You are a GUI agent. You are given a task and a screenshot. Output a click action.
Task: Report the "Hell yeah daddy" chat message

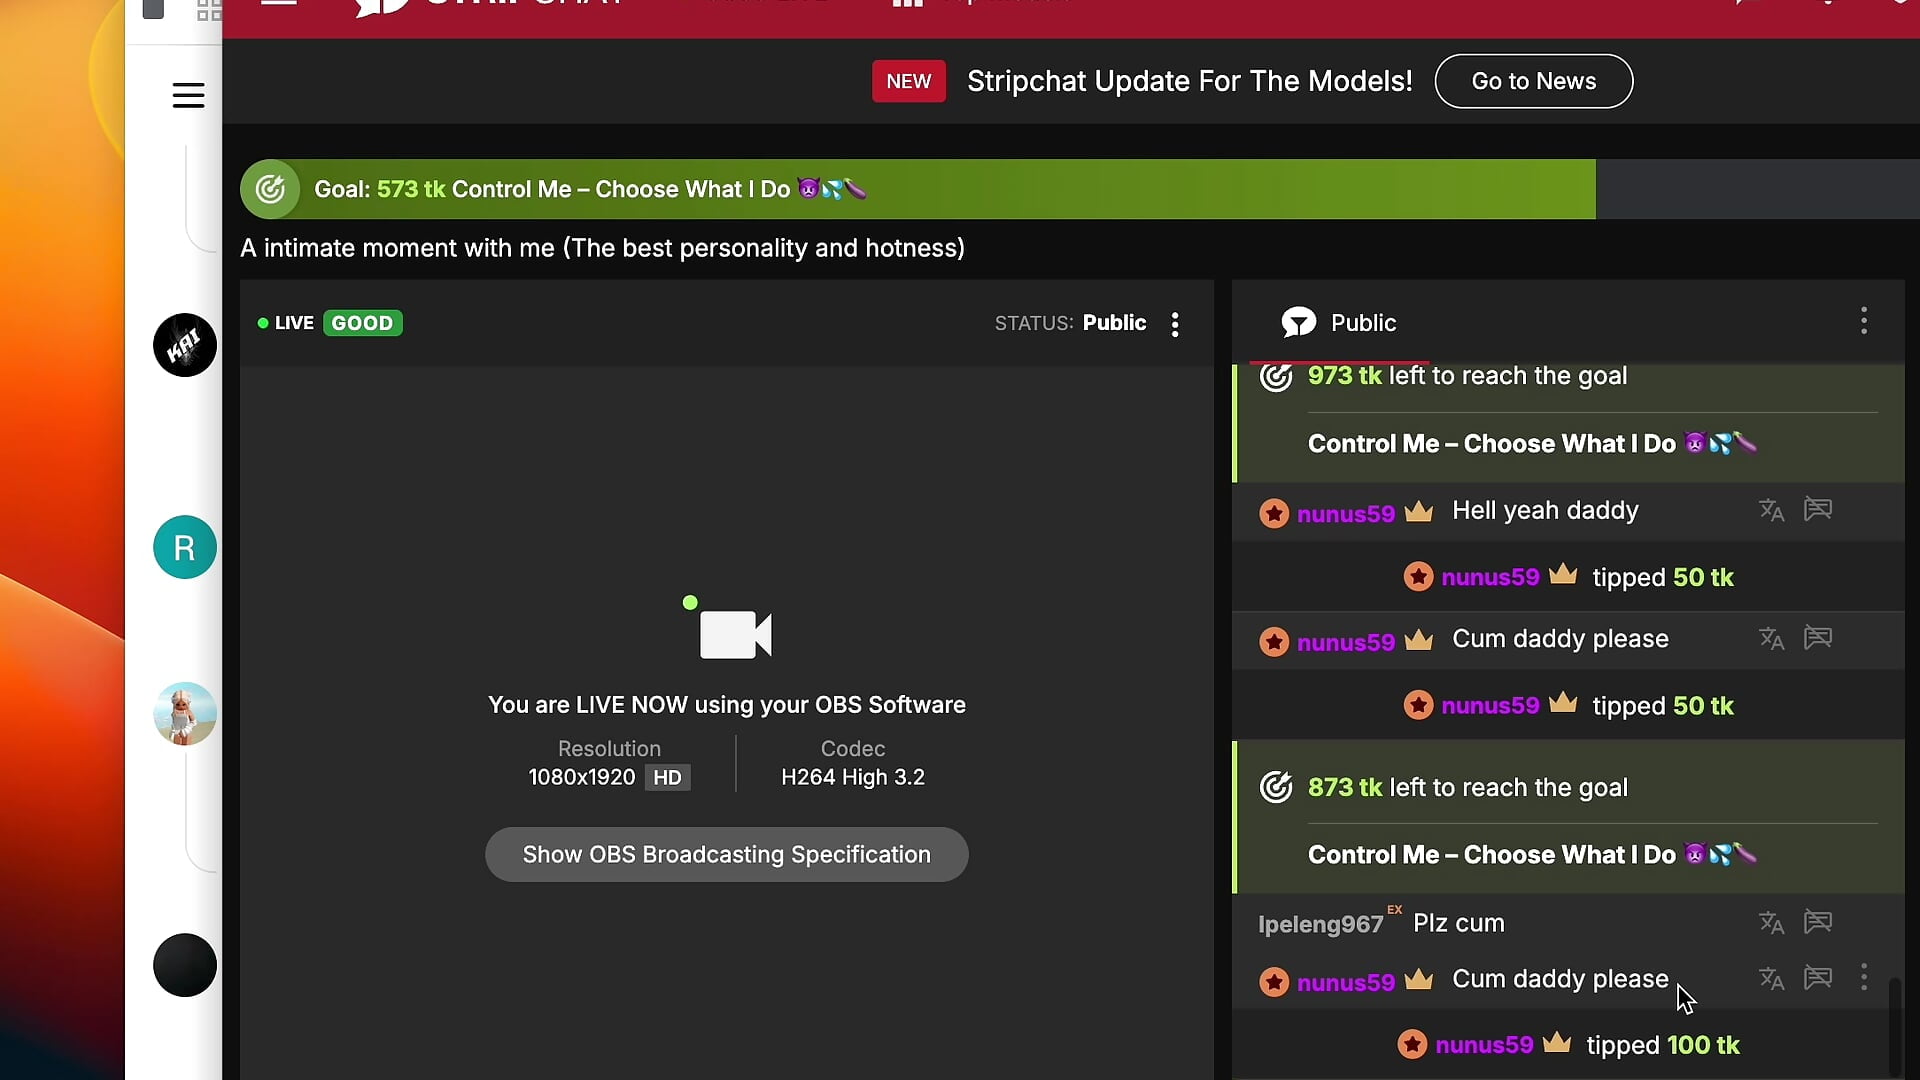pyautogui.click(x=1817, y=510)
